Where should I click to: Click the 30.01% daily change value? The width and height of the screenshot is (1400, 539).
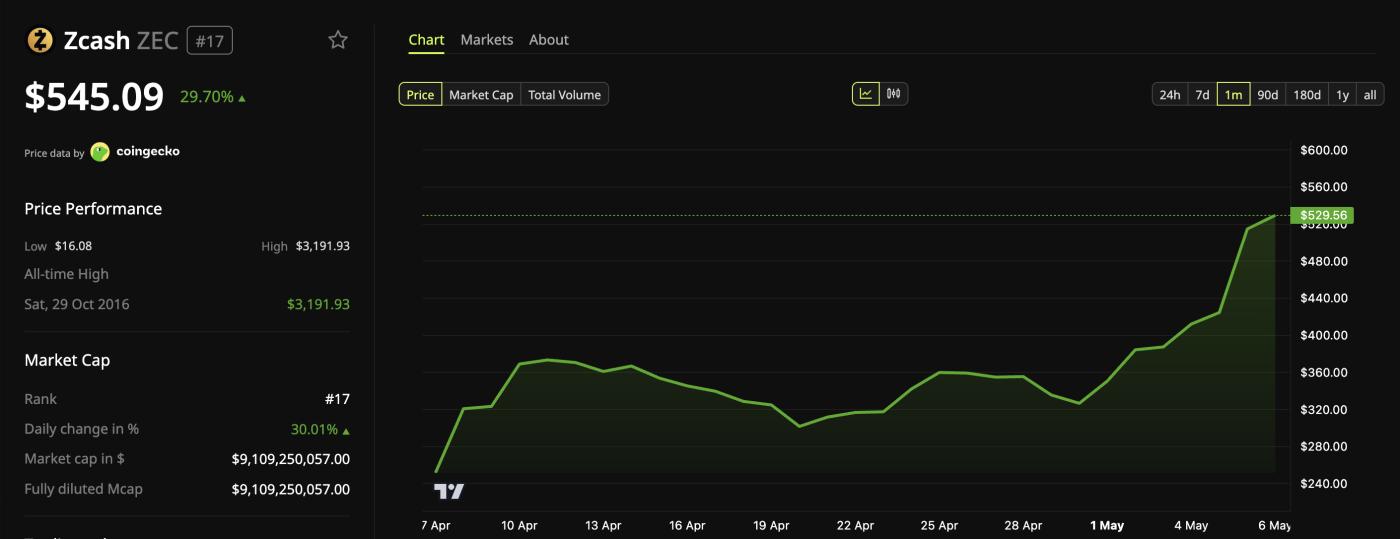point(320,429)
